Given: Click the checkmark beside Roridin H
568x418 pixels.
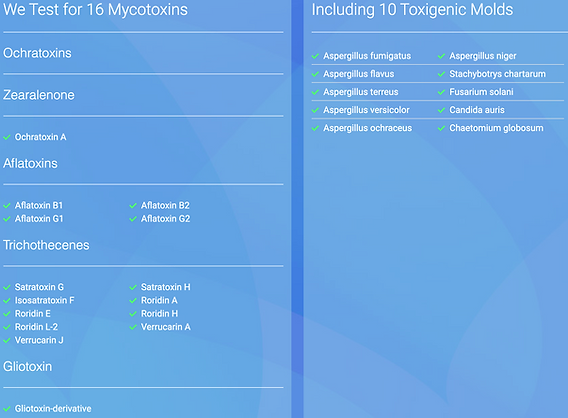Looking at the screenshot, I should tap(133, 314).
